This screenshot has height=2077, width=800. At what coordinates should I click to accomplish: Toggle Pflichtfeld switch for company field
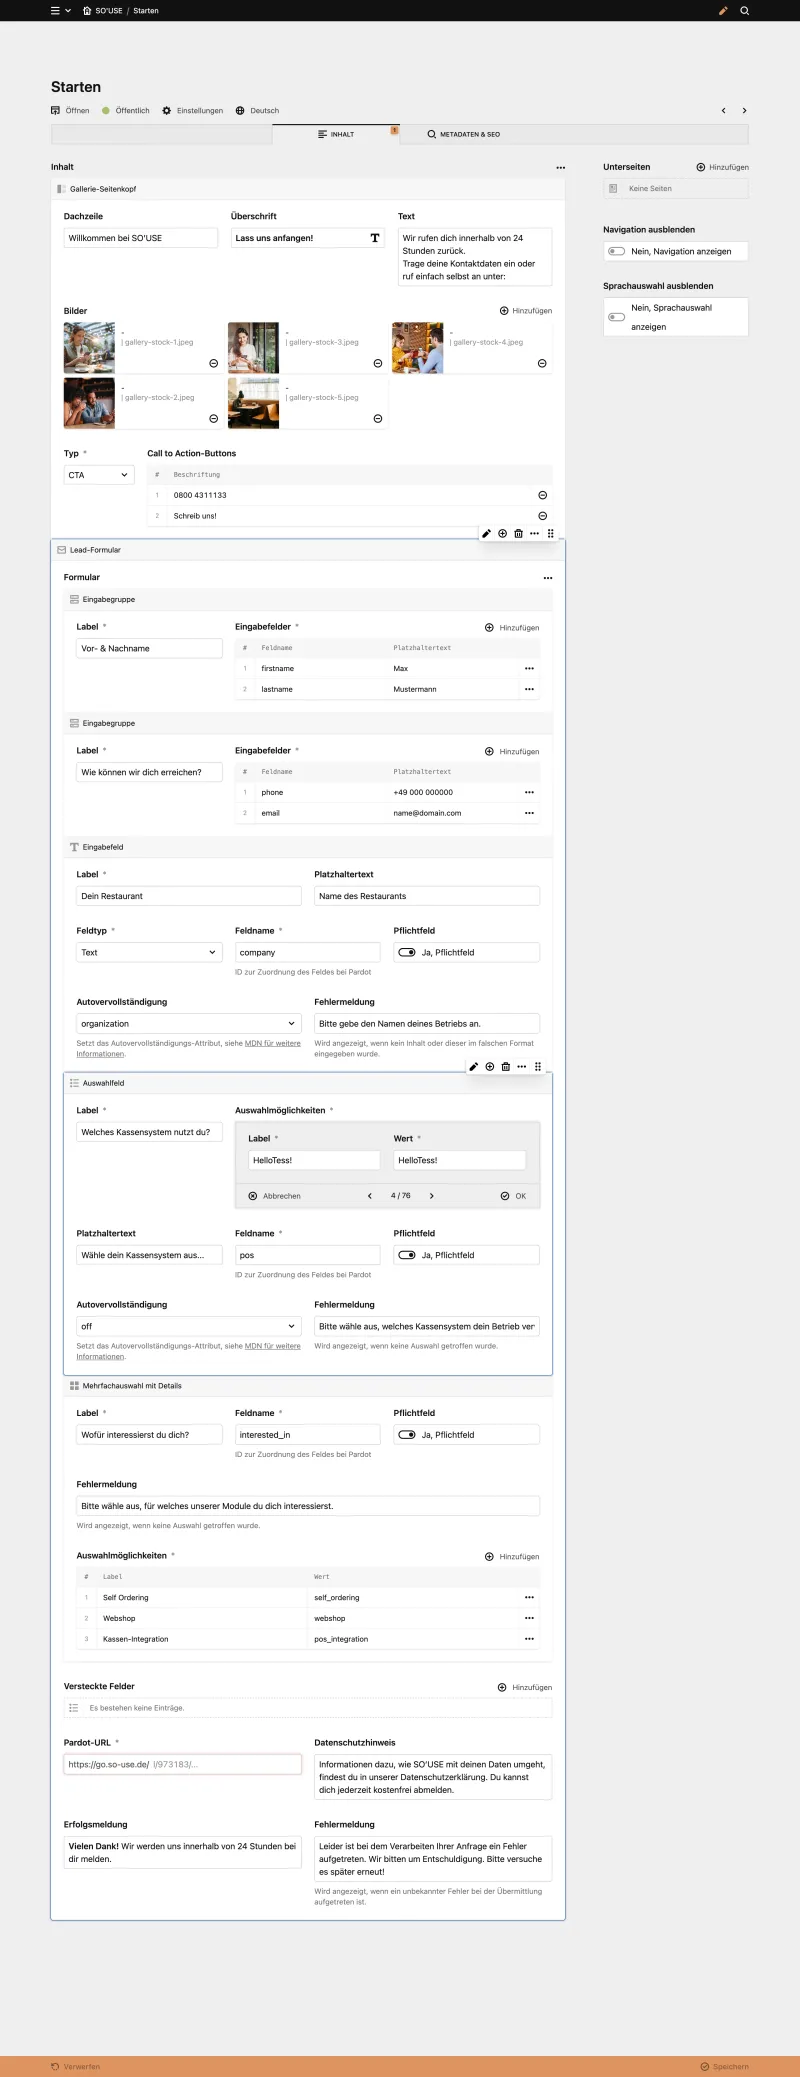point(407,952)
